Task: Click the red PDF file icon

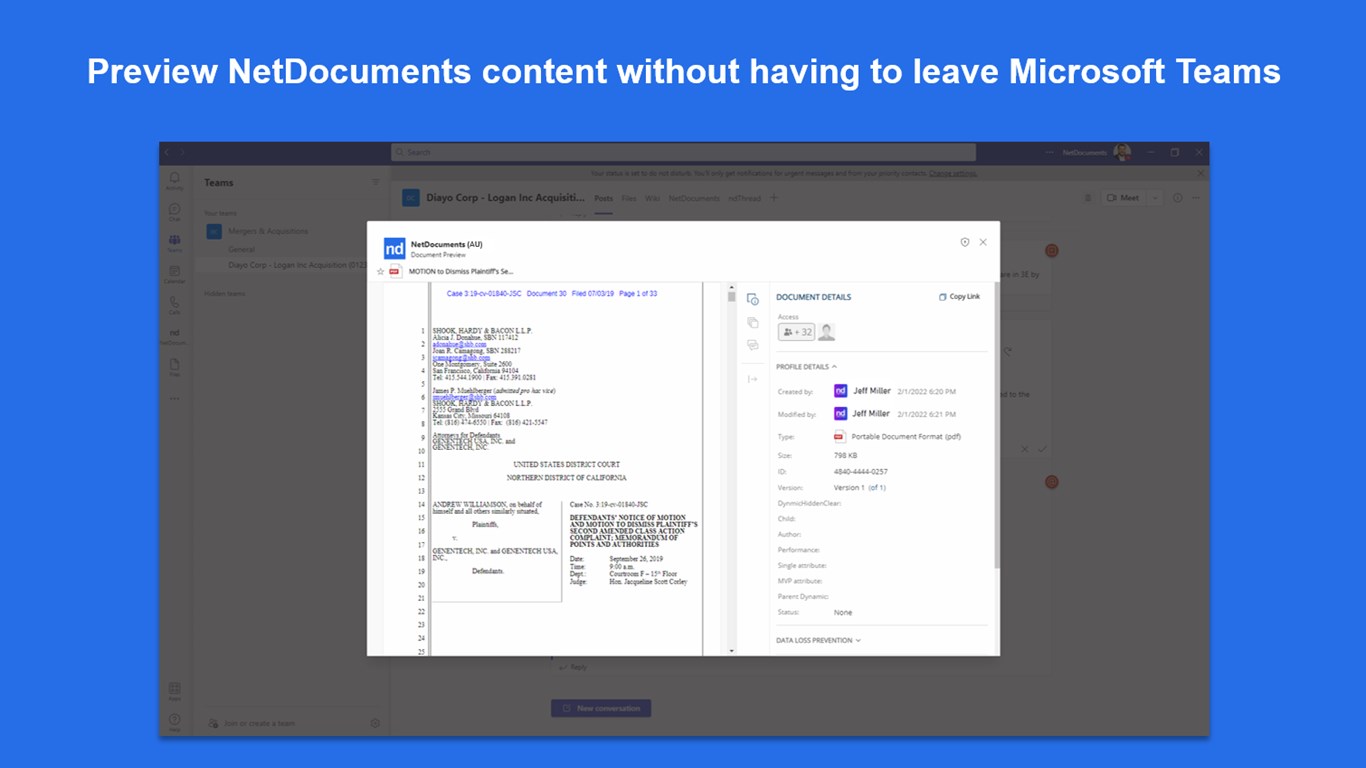Action: click(394, 271)
